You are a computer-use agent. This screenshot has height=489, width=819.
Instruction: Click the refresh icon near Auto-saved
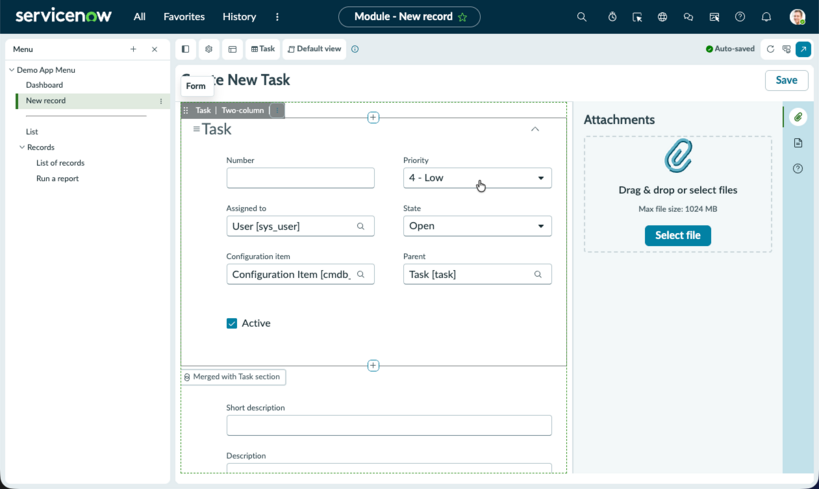[x=770, y=49]
